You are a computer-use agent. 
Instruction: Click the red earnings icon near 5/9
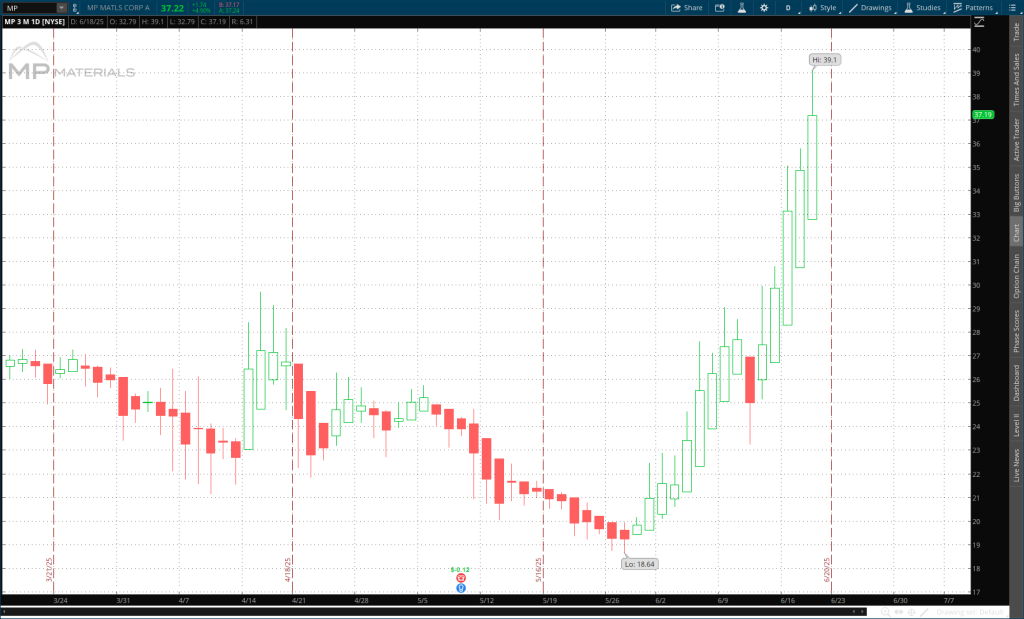tap(461, 578)
